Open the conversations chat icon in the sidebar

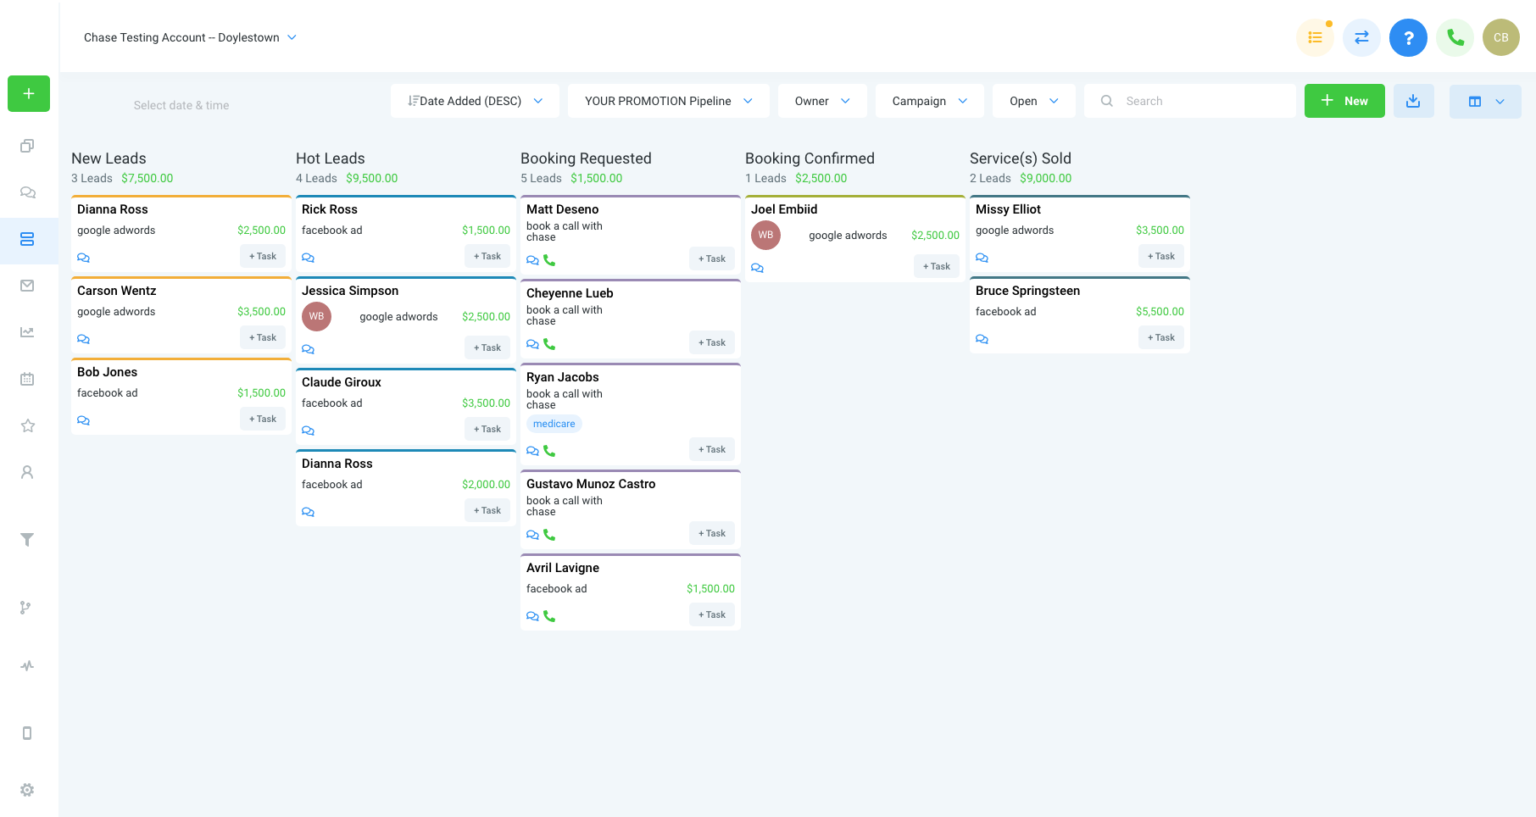pyautogui.click(x=28, y=192)
